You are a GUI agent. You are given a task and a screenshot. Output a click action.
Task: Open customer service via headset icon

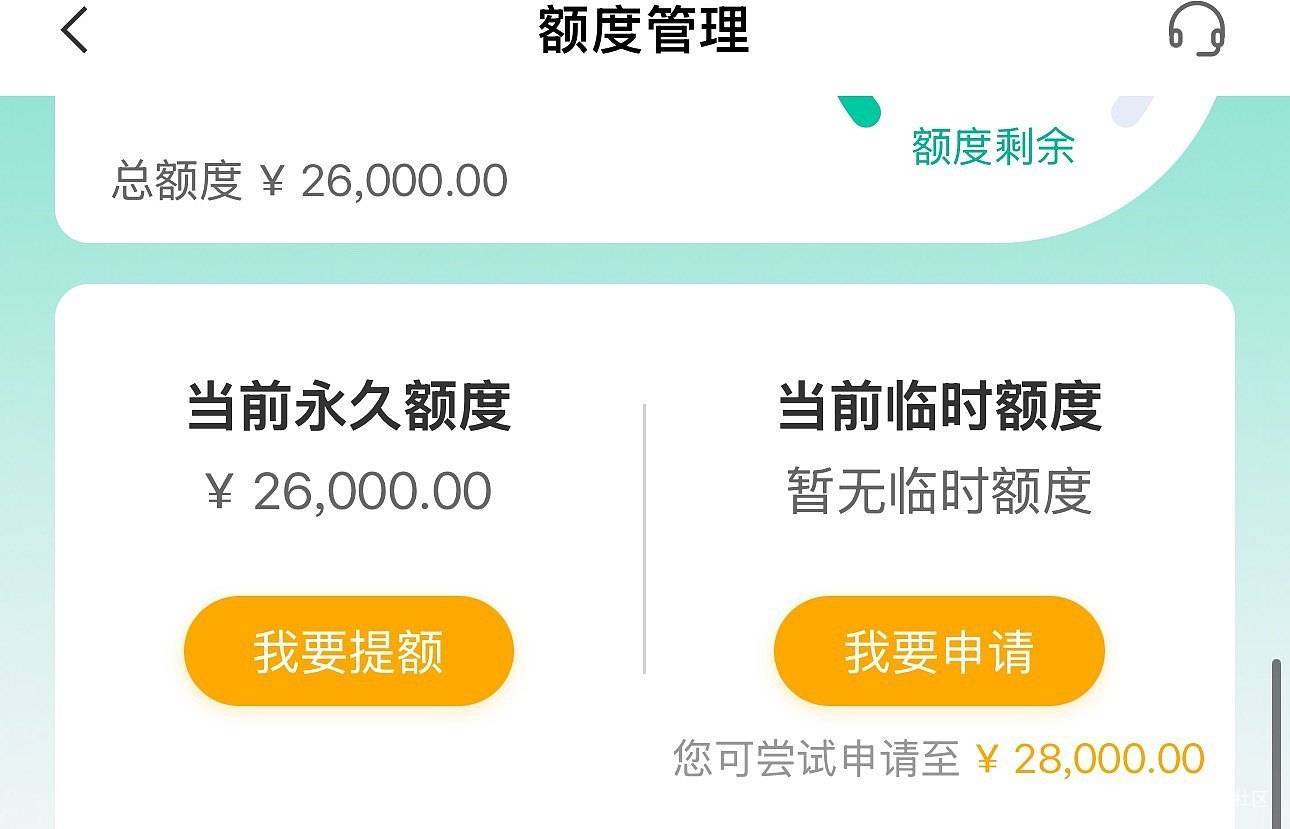[1197, 30]
